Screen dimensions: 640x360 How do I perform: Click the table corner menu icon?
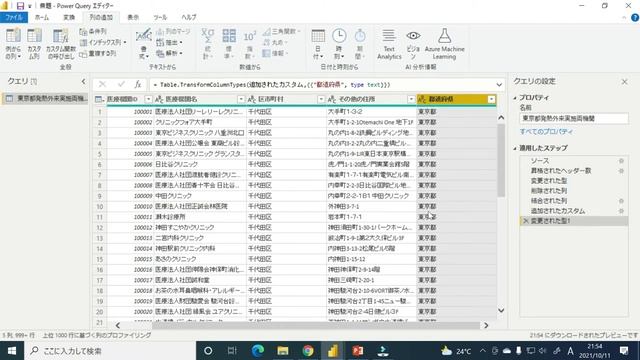tap(99, 99)
